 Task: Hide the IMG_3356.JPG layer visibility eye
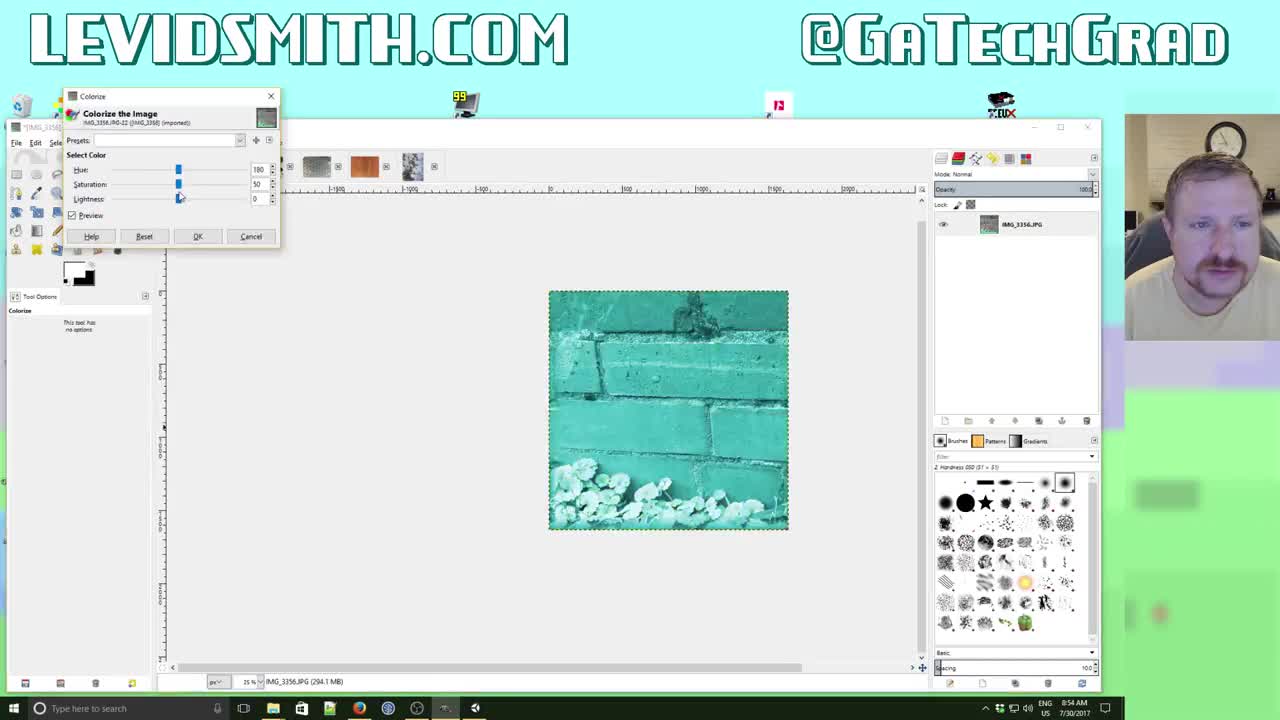click(x=943, y=224)
